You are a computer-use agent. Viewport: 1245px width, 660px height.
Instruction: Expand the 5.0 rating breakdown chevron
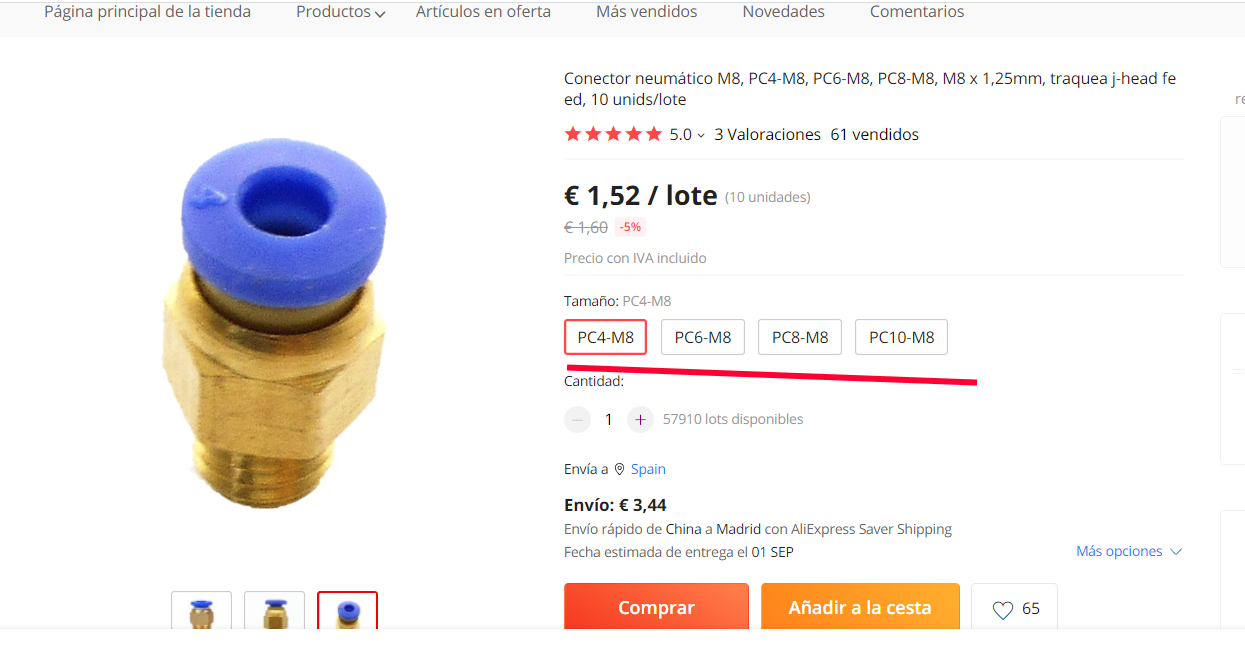click(x=701, y=135)
